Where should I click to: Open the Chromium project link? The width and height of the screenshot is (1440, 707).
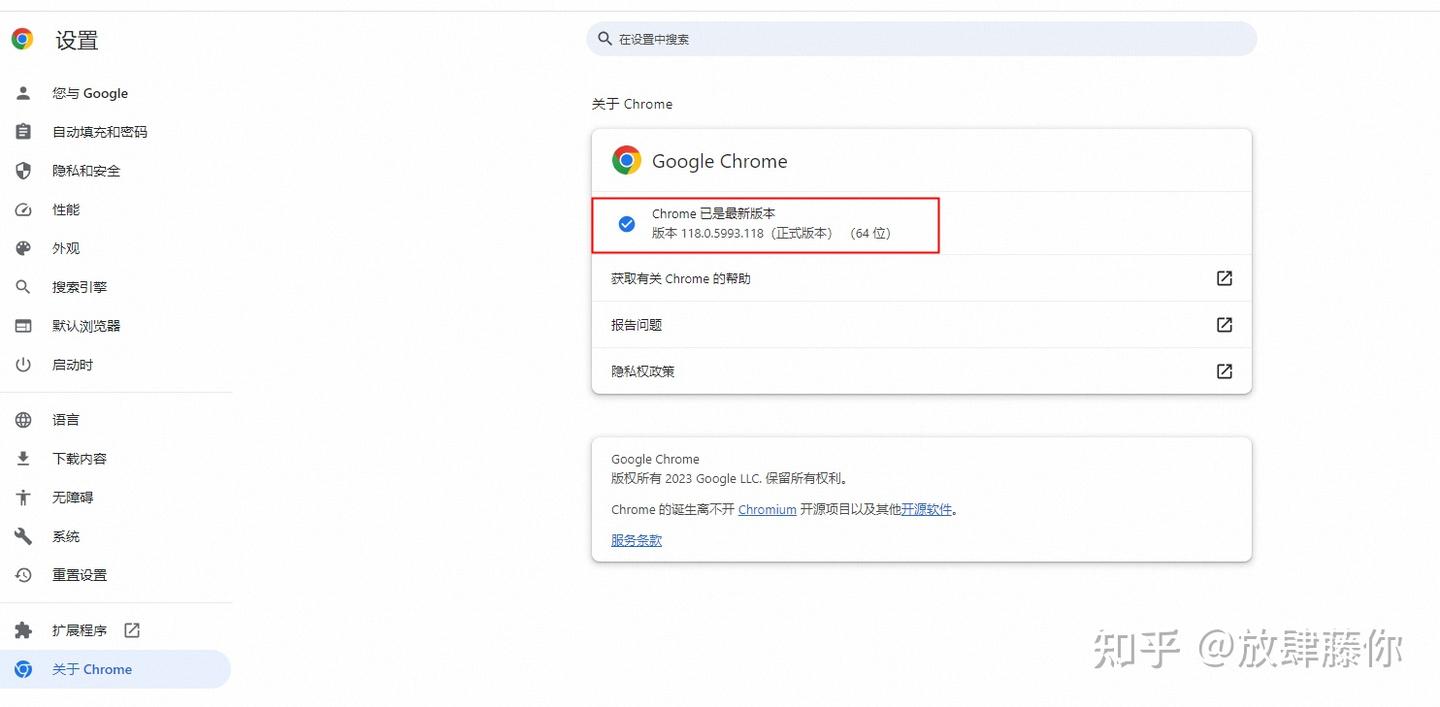(766, 509)
